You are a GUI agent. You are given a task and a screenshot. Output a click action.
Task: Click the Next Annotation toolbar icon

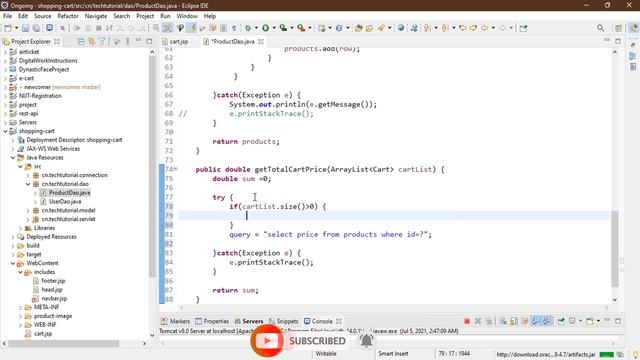(x=427, y=28)
